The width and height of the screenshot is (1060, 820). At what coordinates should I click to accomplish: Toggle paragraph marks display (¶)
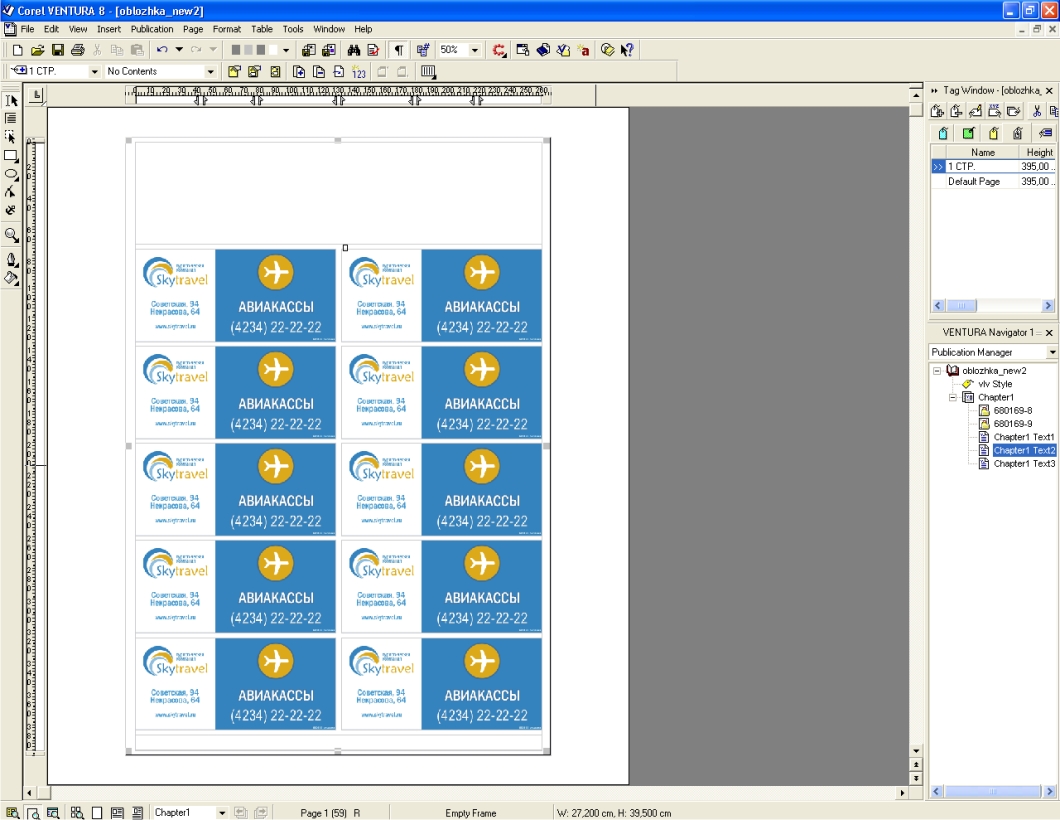click(x=399, y=50)
